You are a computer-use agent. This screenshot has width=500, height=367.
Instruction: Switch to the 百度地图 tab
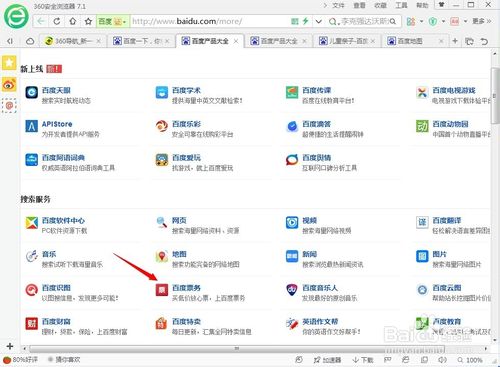[x=415, y=41]
